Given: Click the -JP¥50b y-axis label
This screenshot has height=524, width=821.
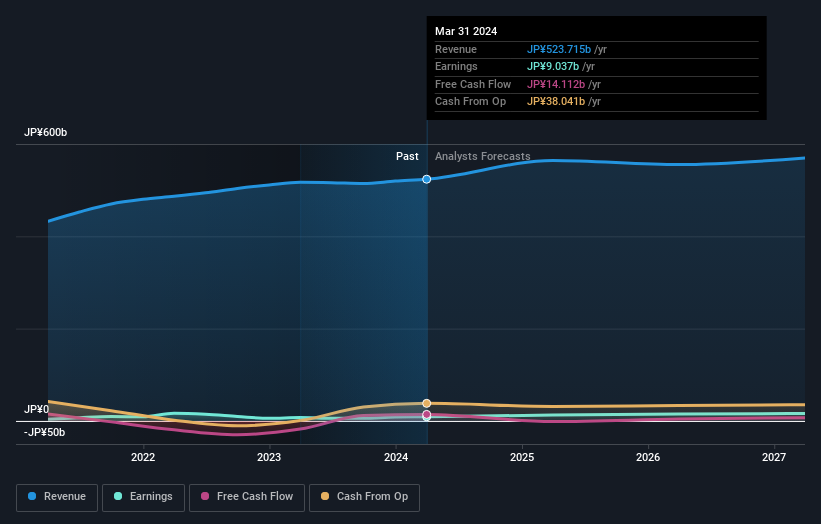Looking at the screenshot, I should pyautogui.click(x=45, y=432).
